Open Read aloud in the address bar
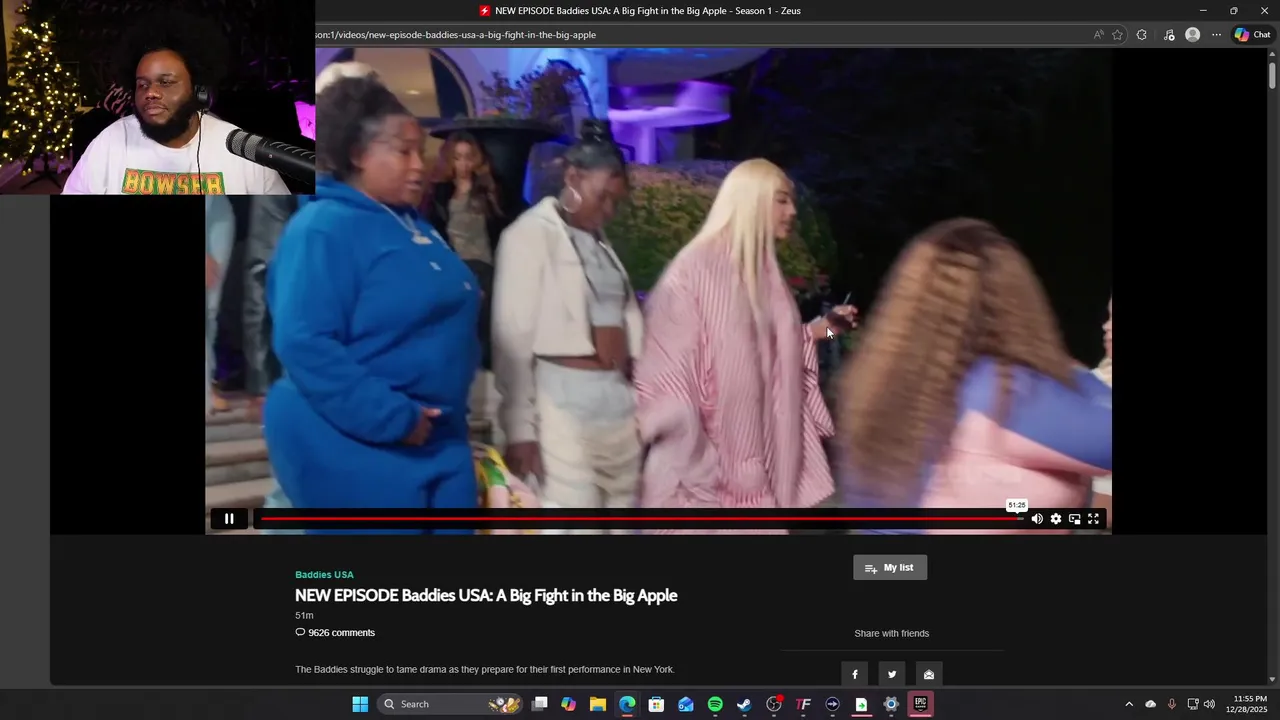This screenshot has width=1280, height=720. 1098,35
